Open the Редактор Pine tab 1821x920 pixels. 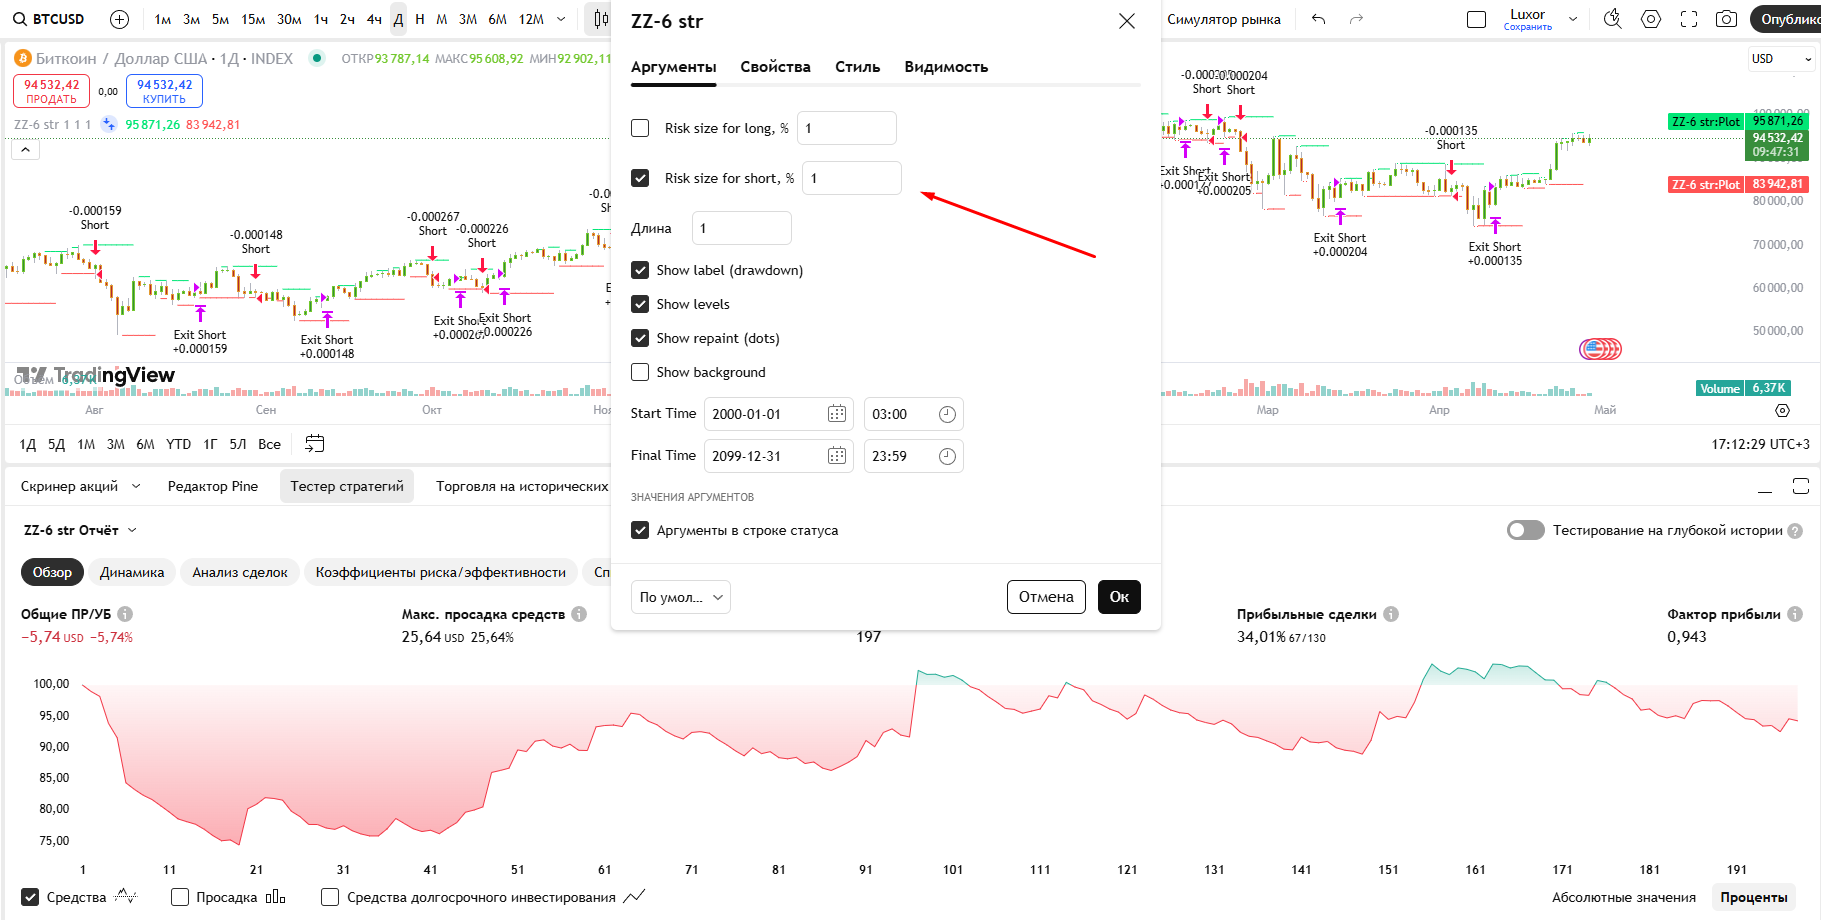point(212,486)
